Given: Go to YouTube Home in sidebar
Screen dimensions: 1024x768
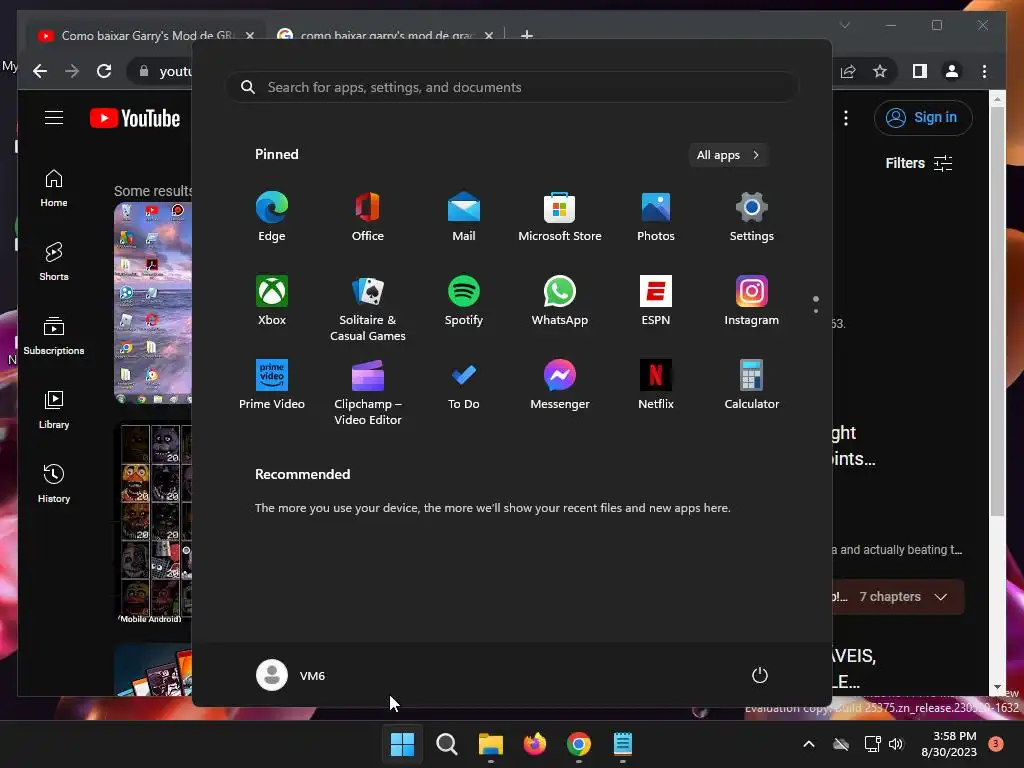Looking at the screenshot, I should pyautogui.click(x=54, y=188).
